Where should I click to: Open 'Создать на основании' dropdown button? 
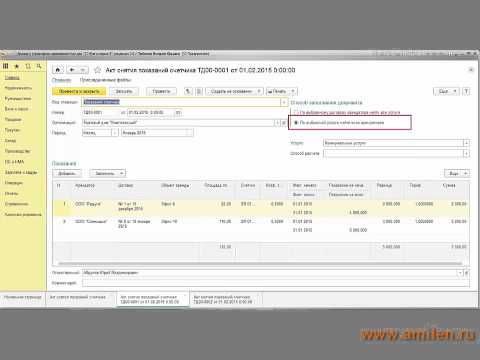click(234, 91)
